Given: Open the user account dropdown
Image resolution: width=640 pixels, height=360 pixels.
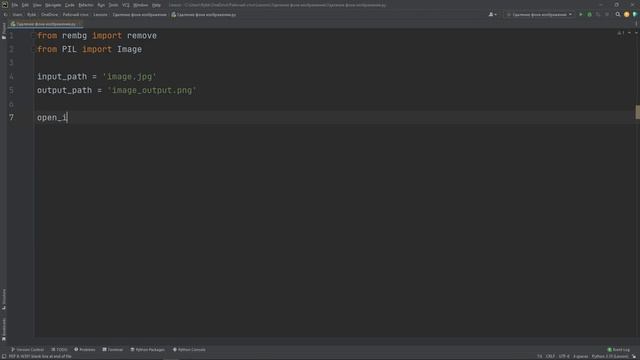Looking at the screenshot, I should (x=493, y=15).
